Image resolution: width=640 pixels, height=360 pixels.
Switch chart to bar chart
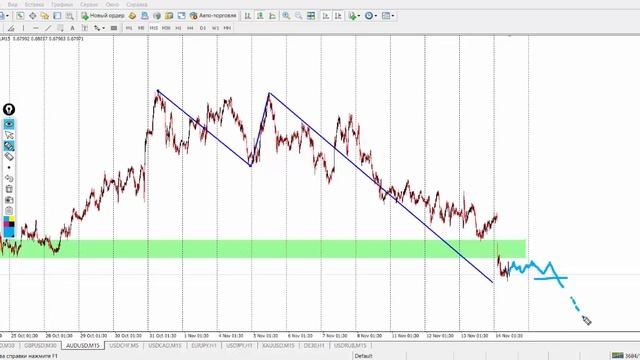tap(248, 16)
